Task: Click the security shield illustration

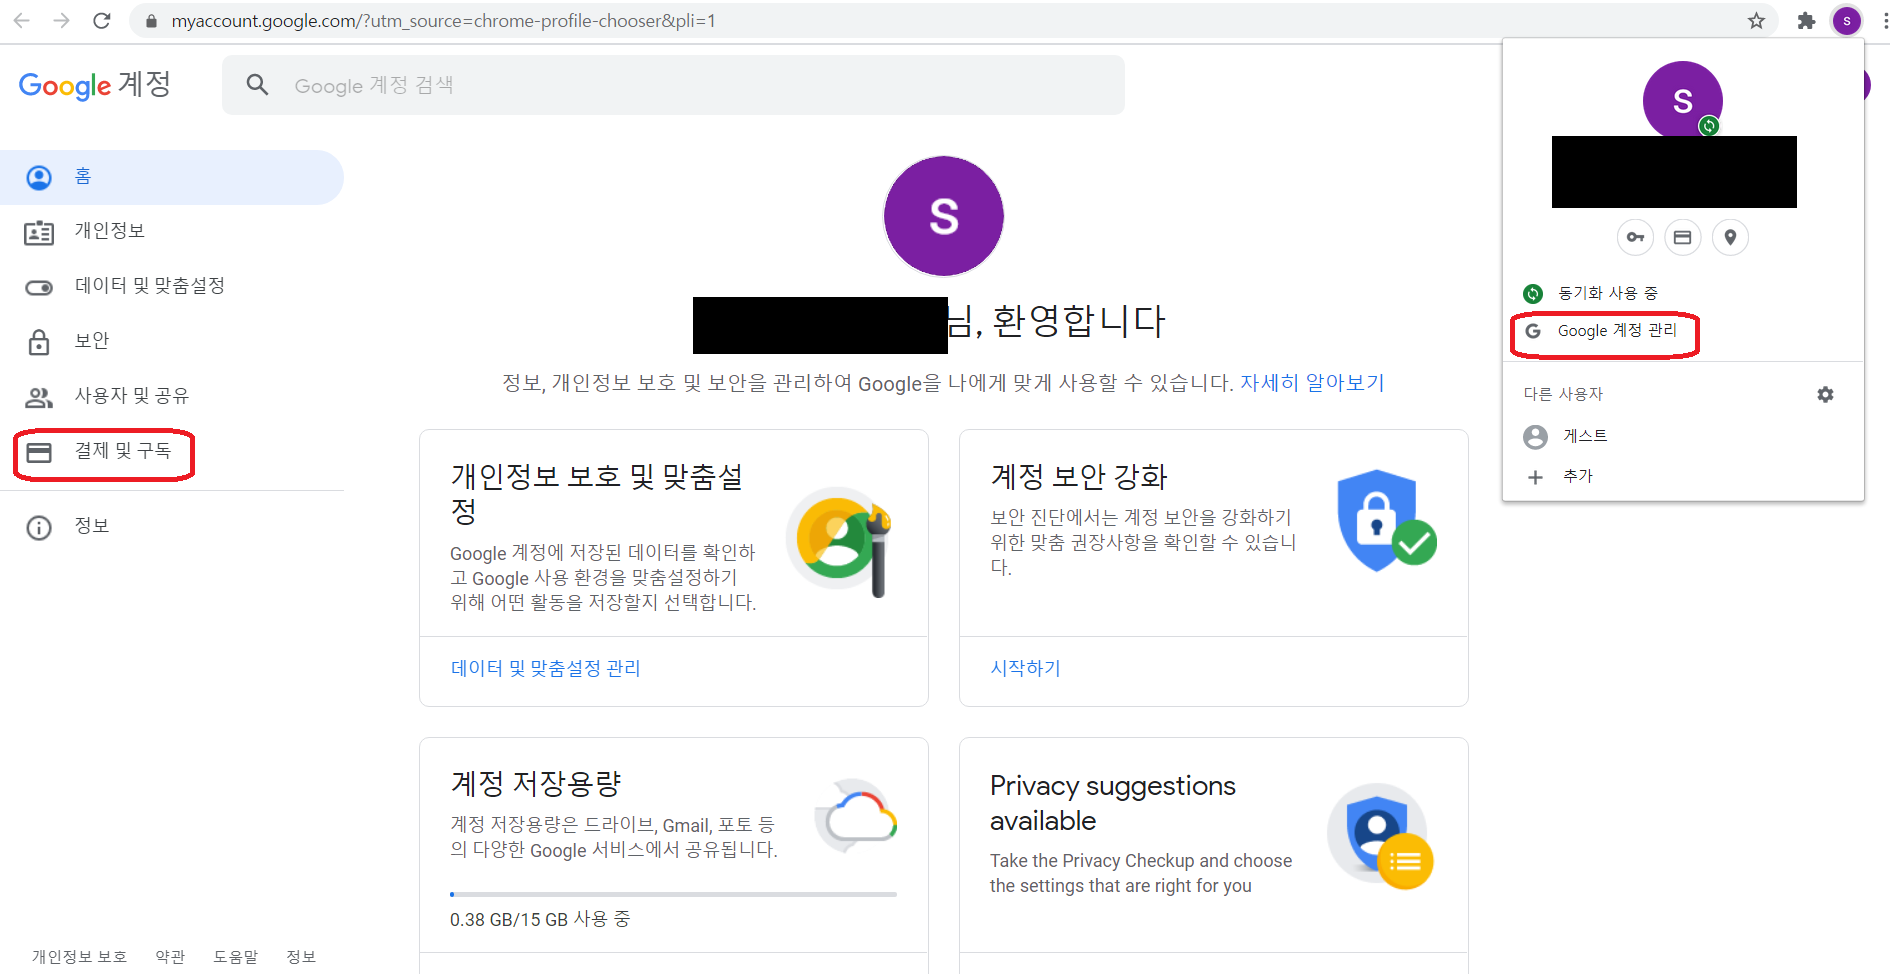Action: [1386, 521]
